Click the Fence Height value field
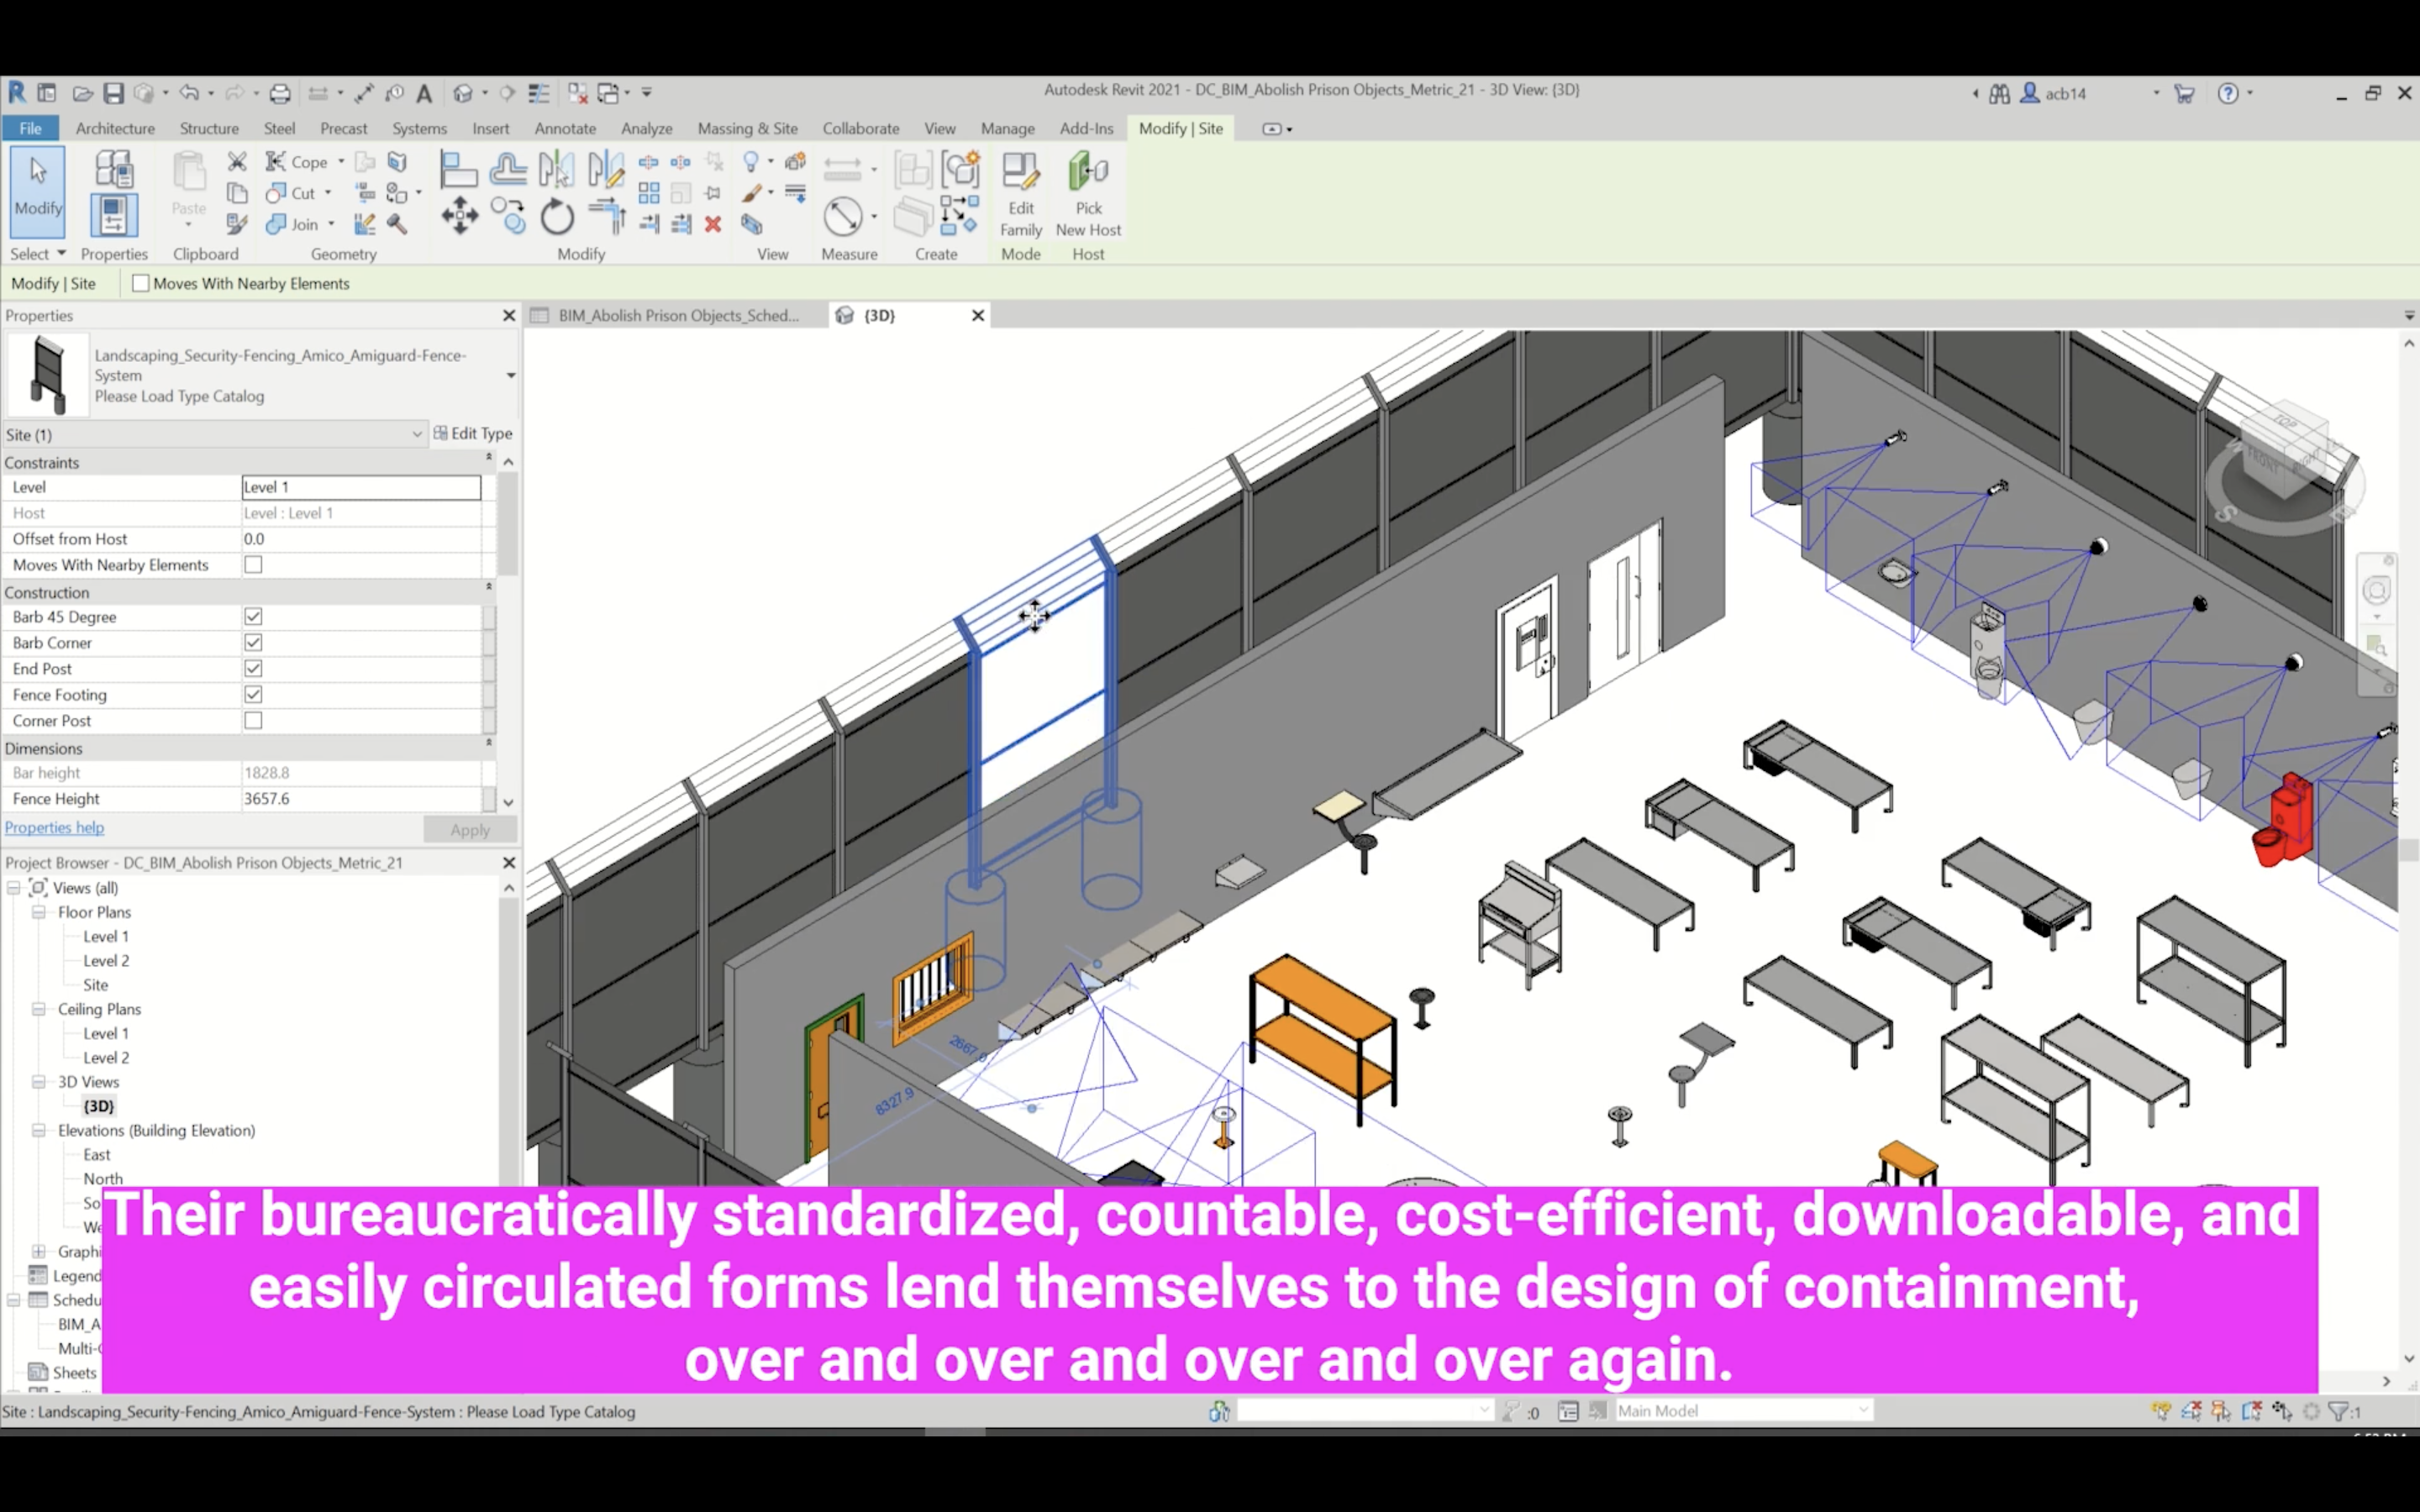The height and width of the screenshot is (1512, 2420). pyautogui.click(x=360, y=799)
